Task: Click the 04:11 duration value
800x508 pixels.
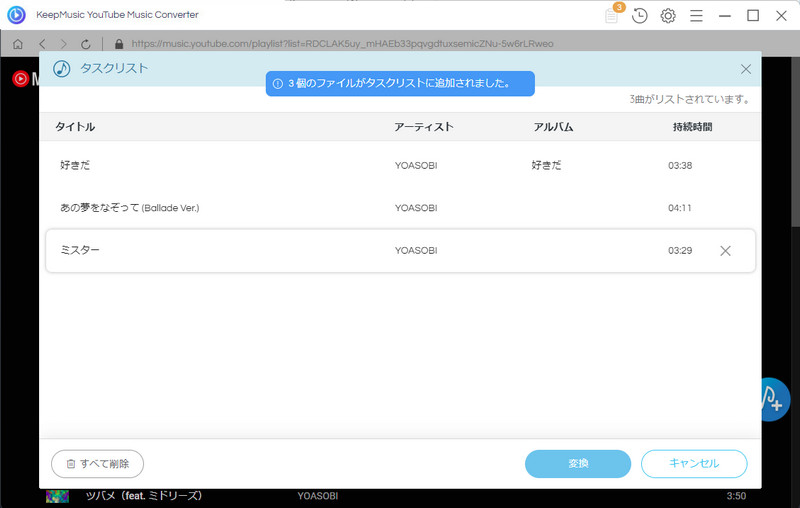Action: point(680,208)
